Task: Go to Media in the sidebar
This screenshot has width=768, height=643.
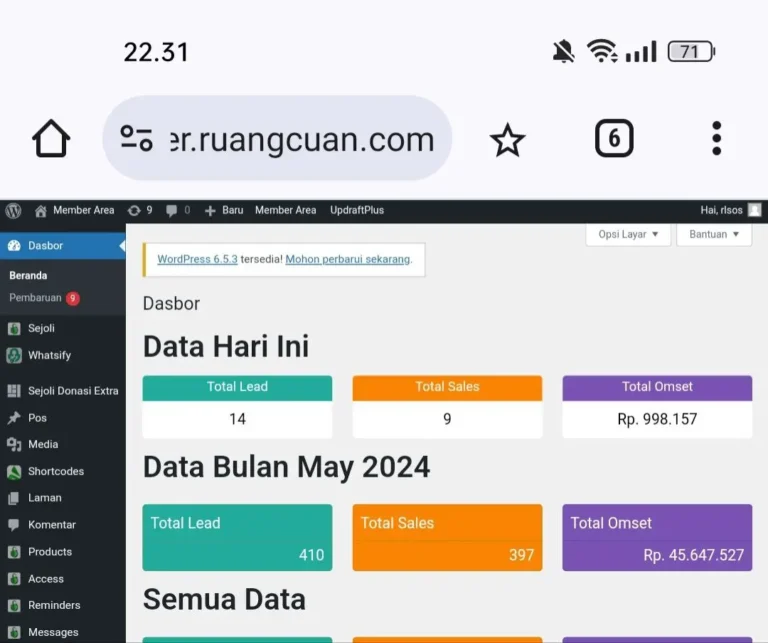Action: point(43,444)
